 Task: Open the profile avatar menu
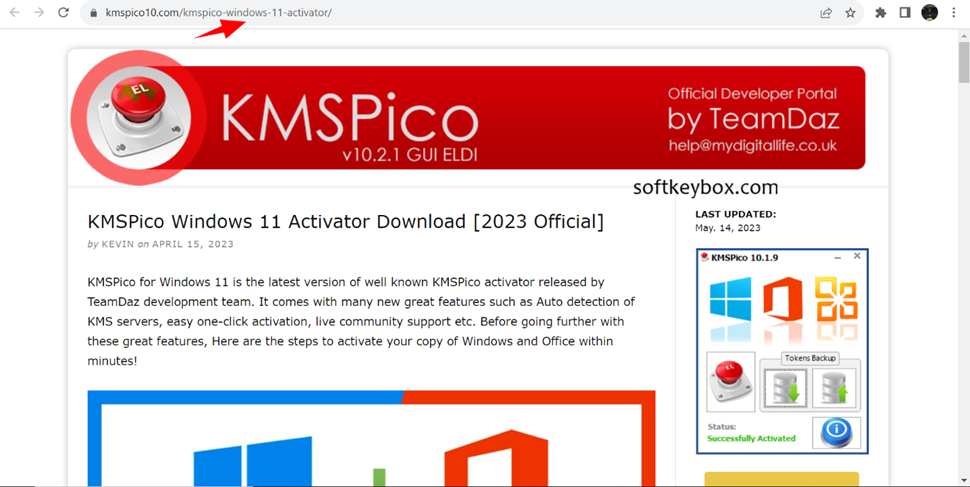[x=930, y=12]
